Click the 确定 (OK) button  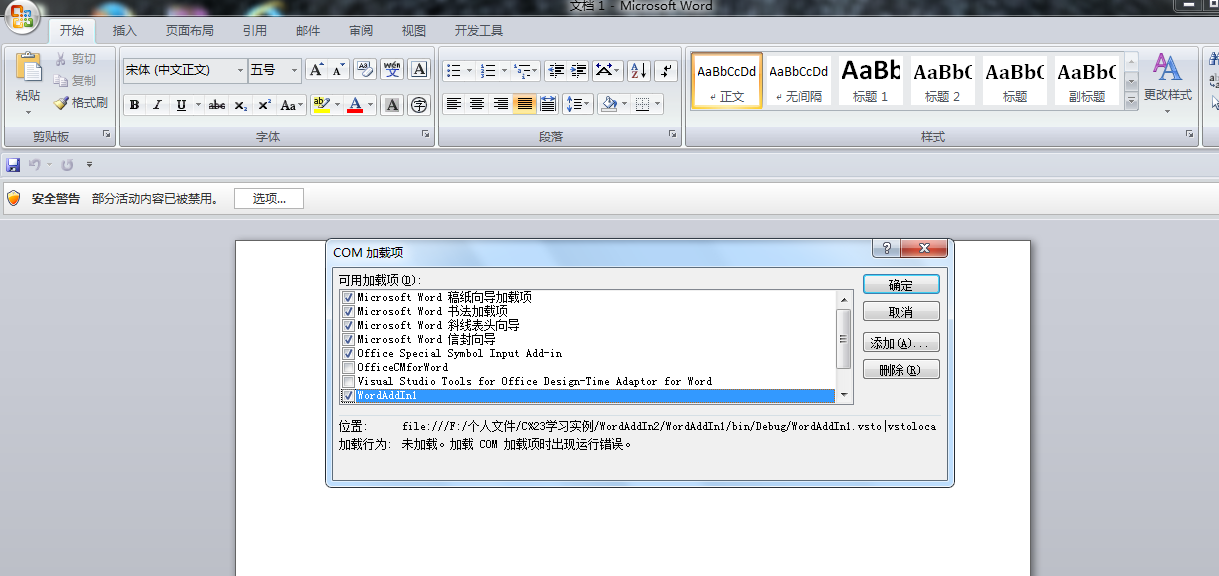coord(901,285)
